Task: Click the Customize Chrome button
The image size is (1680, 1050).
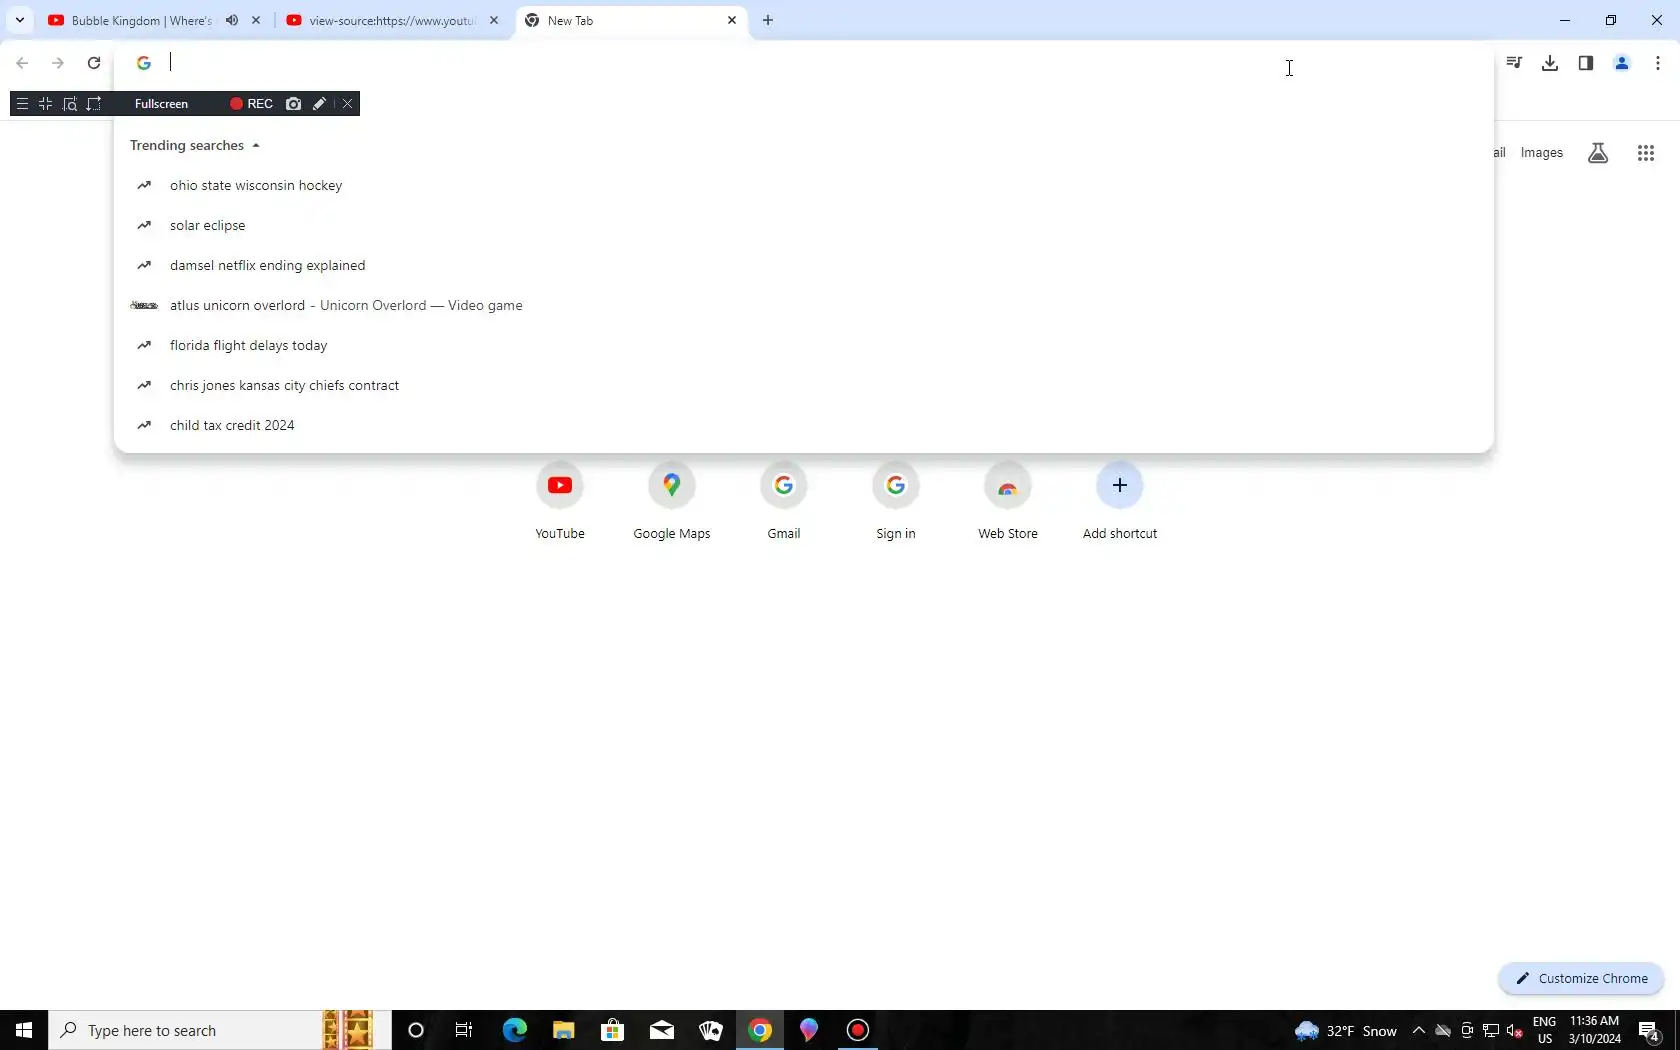Action: click(x=1581, y=979)
